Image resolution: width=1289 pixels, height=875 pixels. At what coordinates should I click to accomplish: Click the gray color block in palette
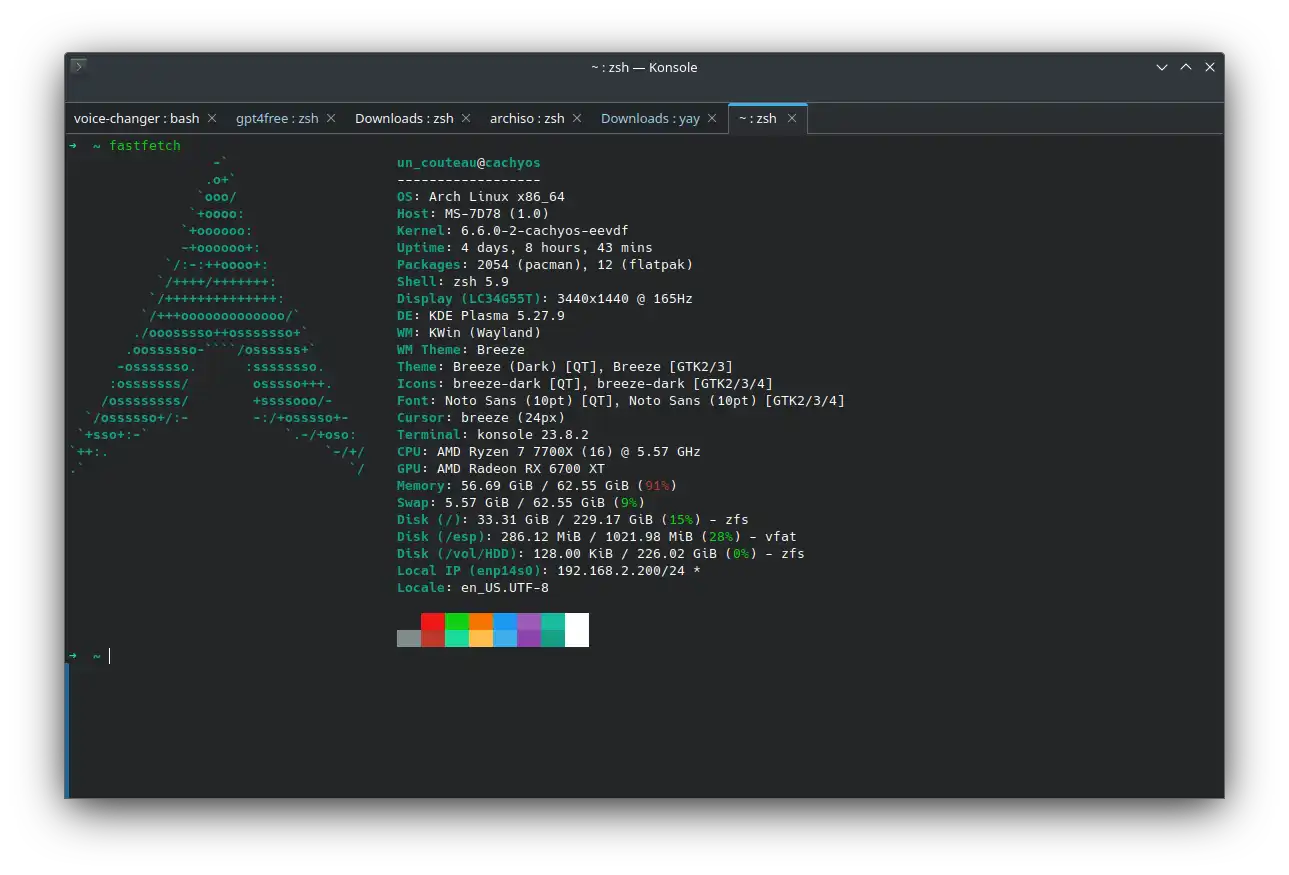click(409, 638)
